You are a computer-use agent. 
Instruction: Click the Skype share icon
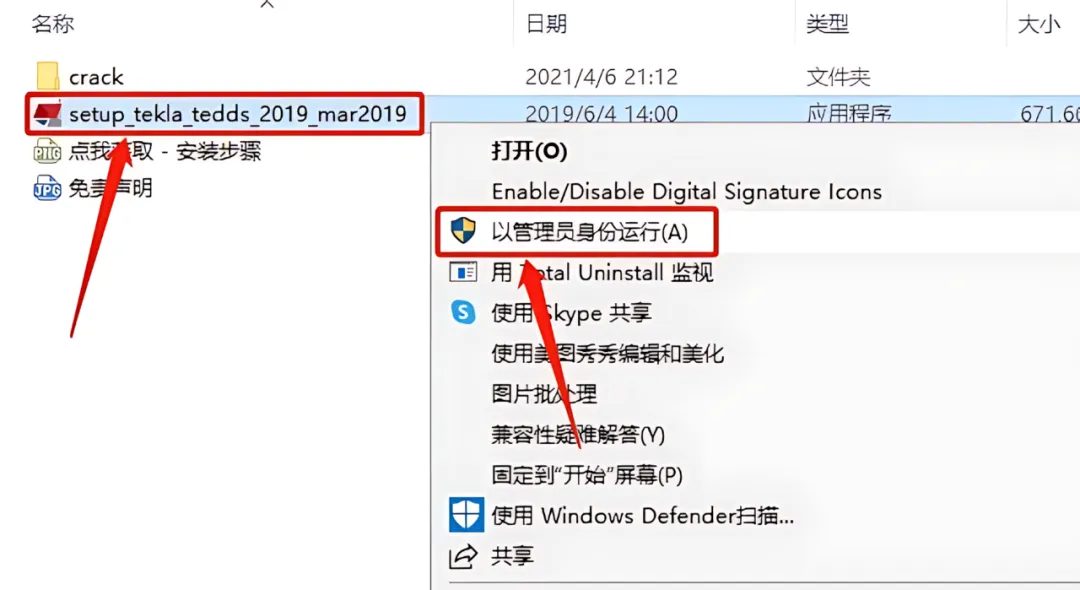(x=463, y=313)
